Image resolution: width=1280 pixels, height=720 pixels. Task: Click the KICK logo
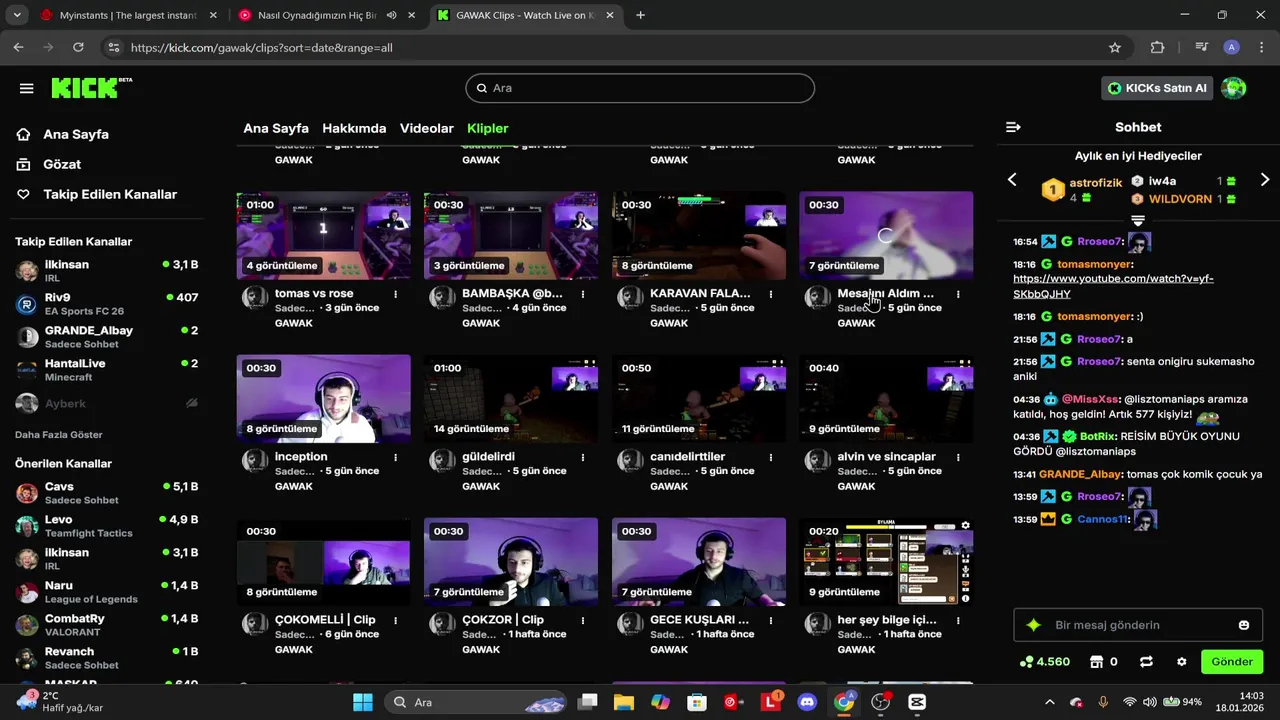pos(91,88)
